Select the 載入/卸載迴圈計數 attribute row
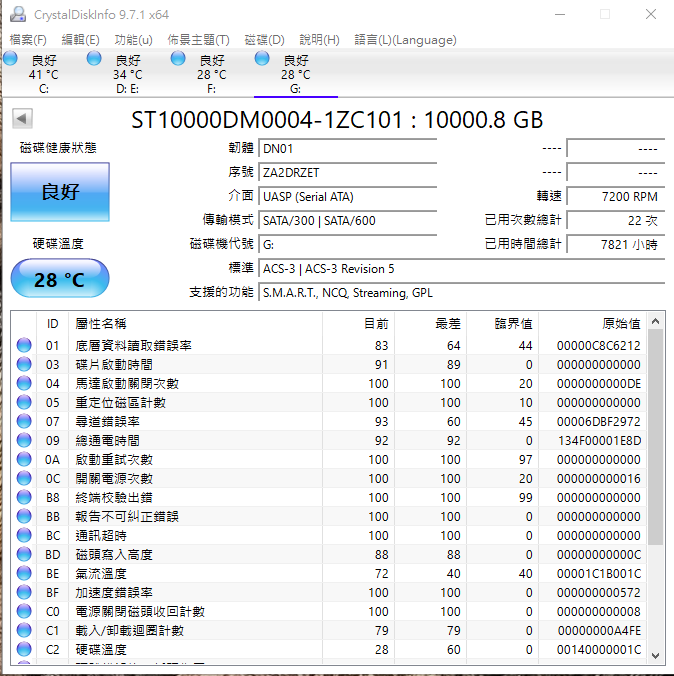 point(329,630)
